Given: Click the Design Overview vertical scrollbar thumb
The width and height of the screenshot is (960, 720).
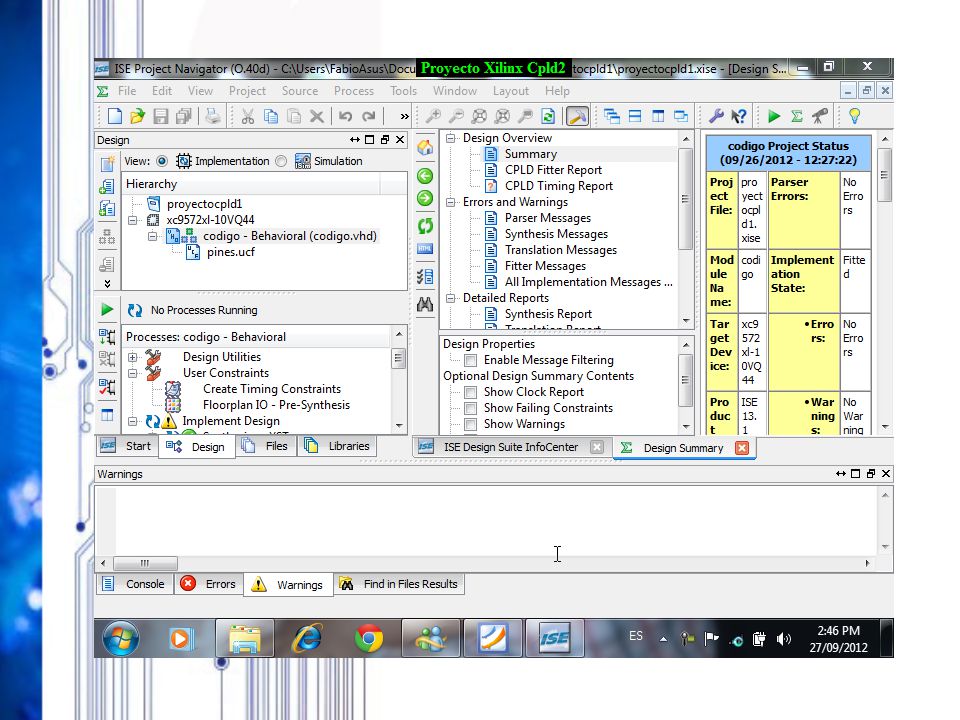Looking at the screenshot, I should tap(686, 198).
